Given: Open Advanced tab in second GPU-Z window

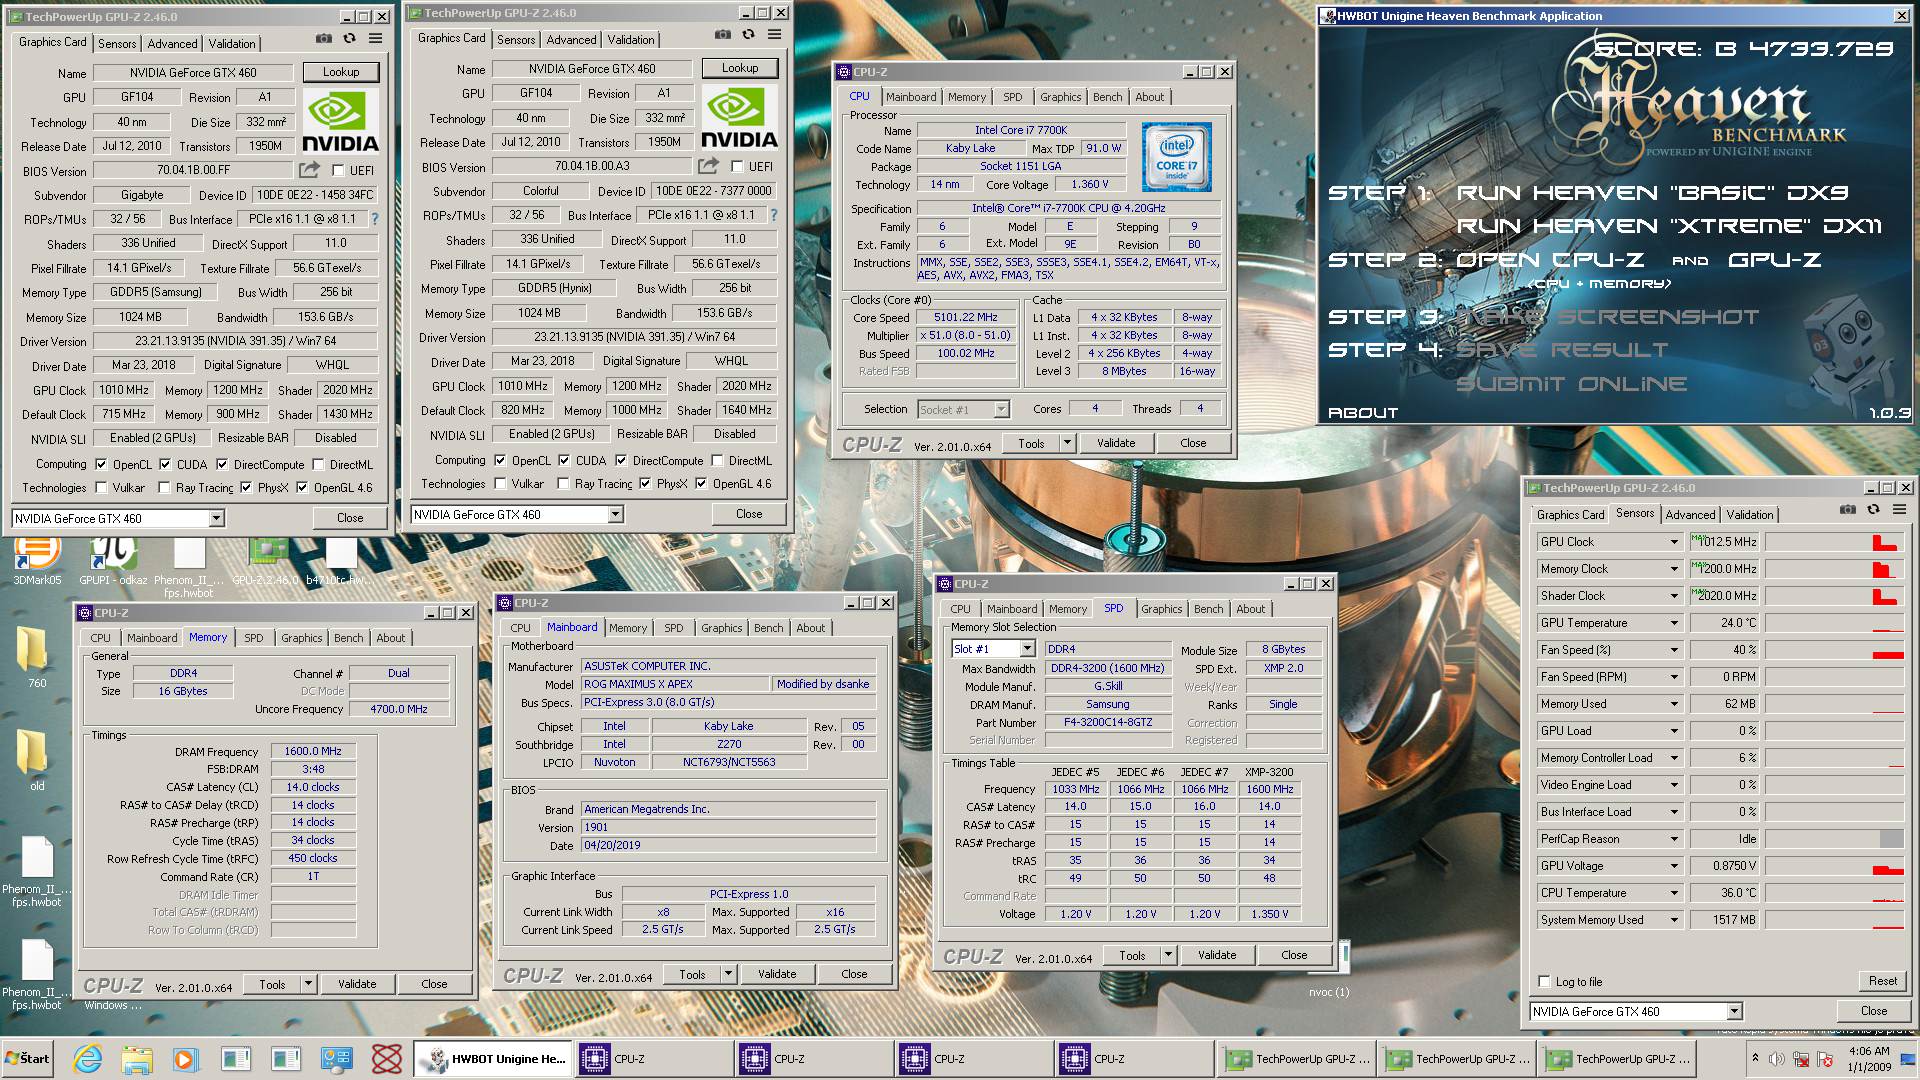Looking at the screenshot, I should click(x=571, y=40).
